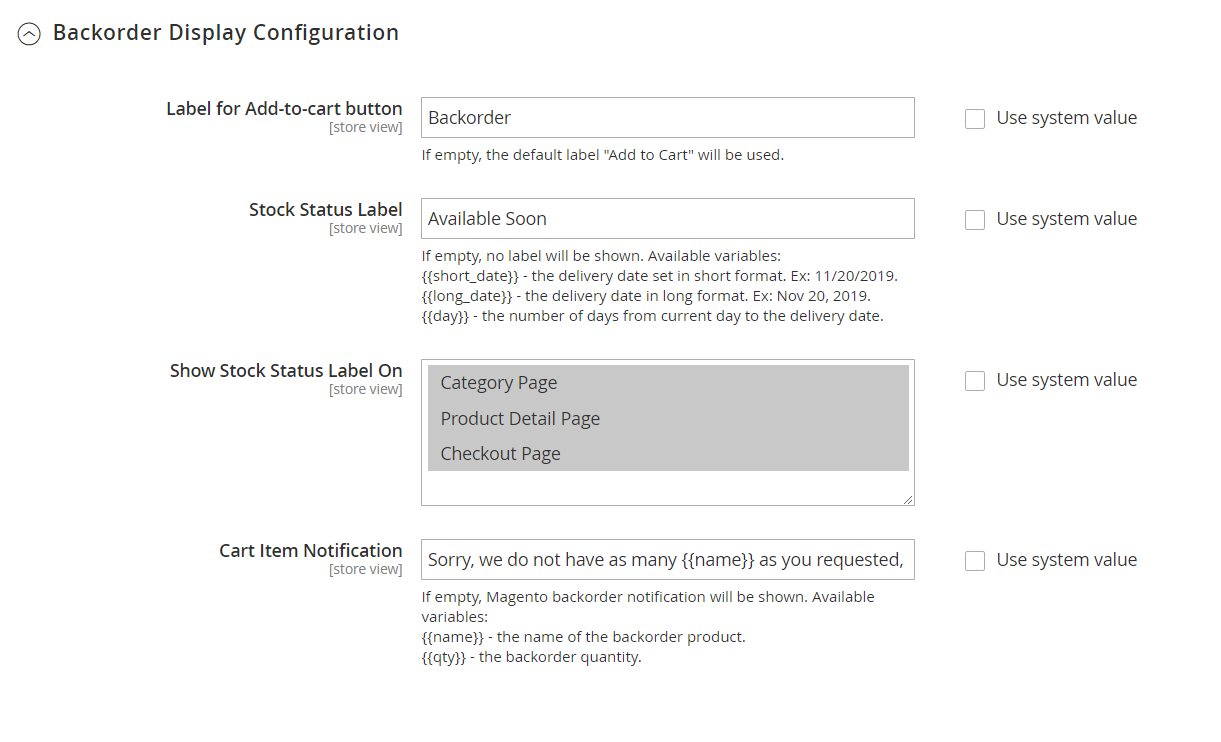Click empty area below Checkout Page in the list

pyautogui.click(x=667, y=487)
